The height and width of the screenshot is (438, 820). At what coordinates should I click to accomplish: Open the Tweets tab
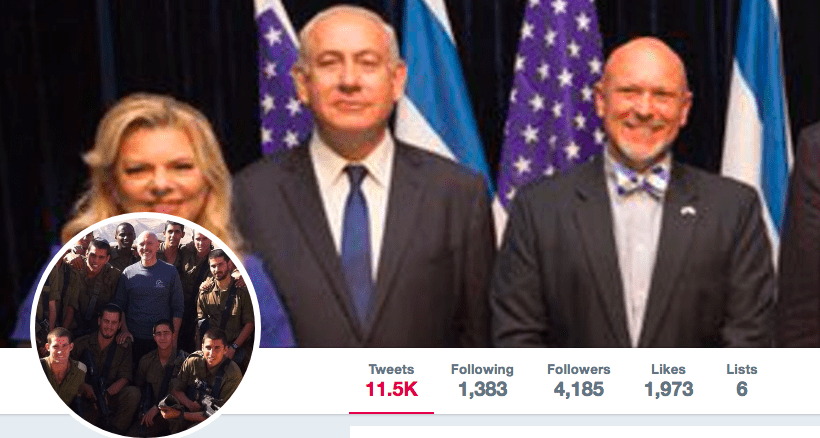tap(391, 381)
